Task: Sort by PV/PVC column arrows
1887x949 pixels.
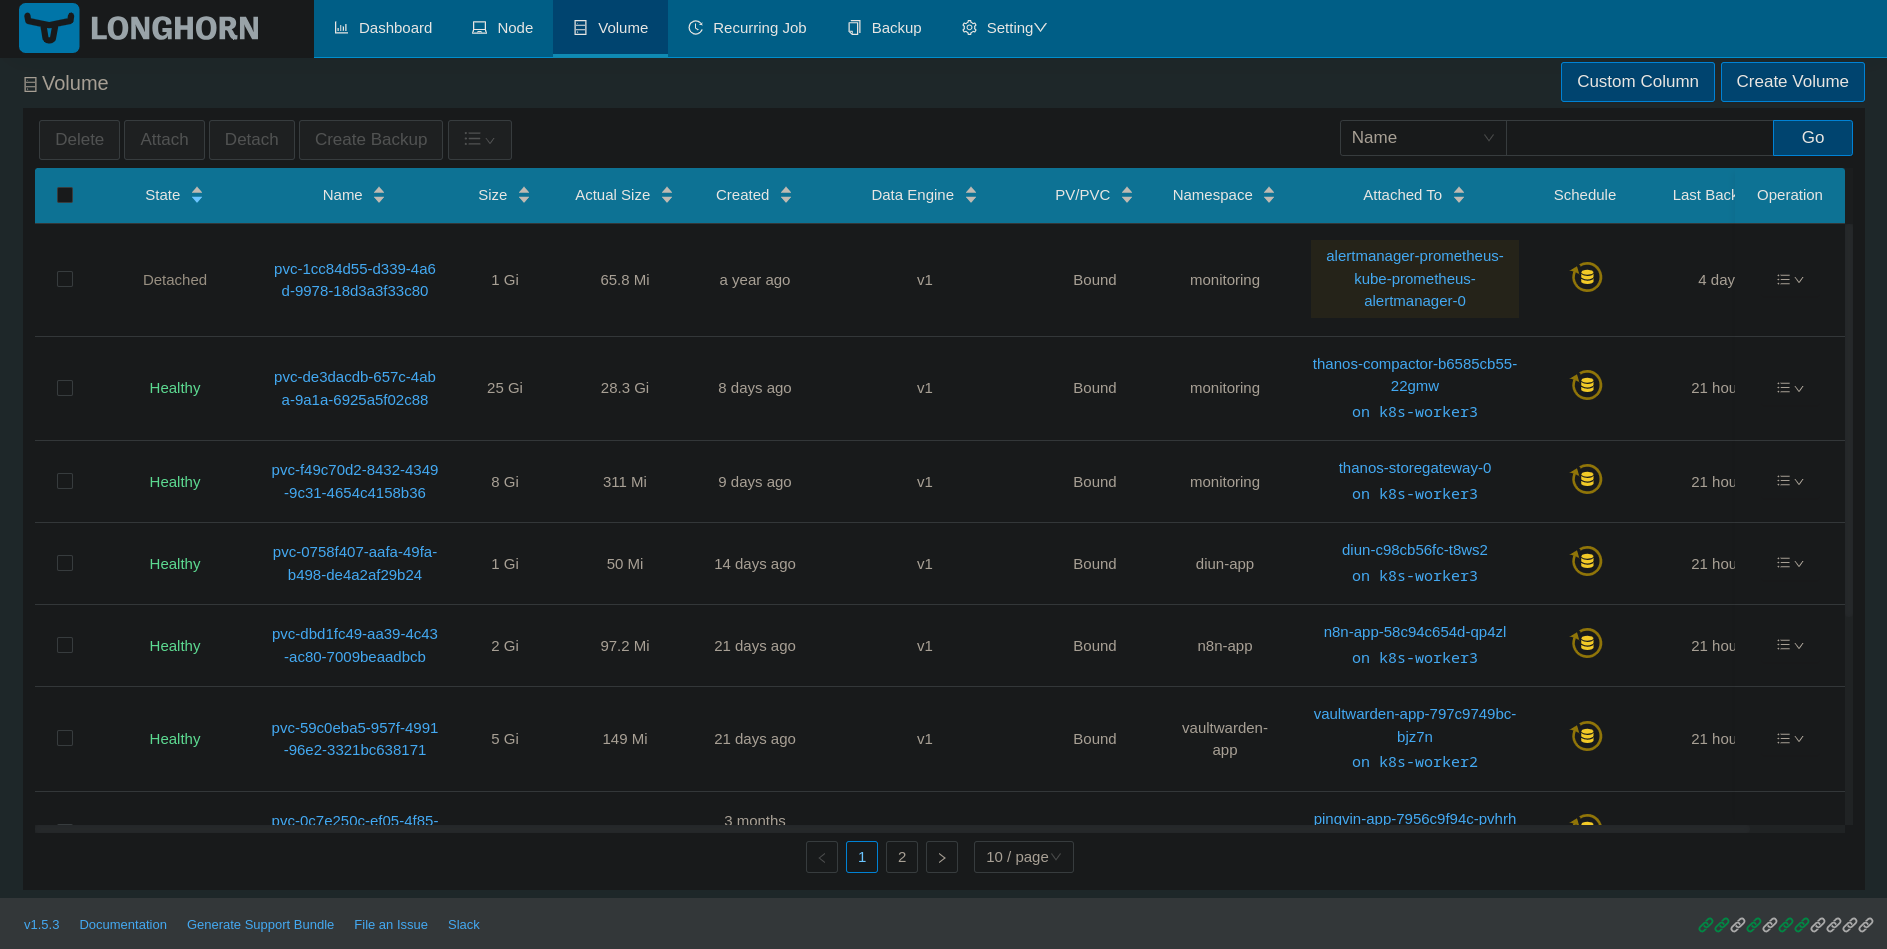Action: (x=1127, y=195)
